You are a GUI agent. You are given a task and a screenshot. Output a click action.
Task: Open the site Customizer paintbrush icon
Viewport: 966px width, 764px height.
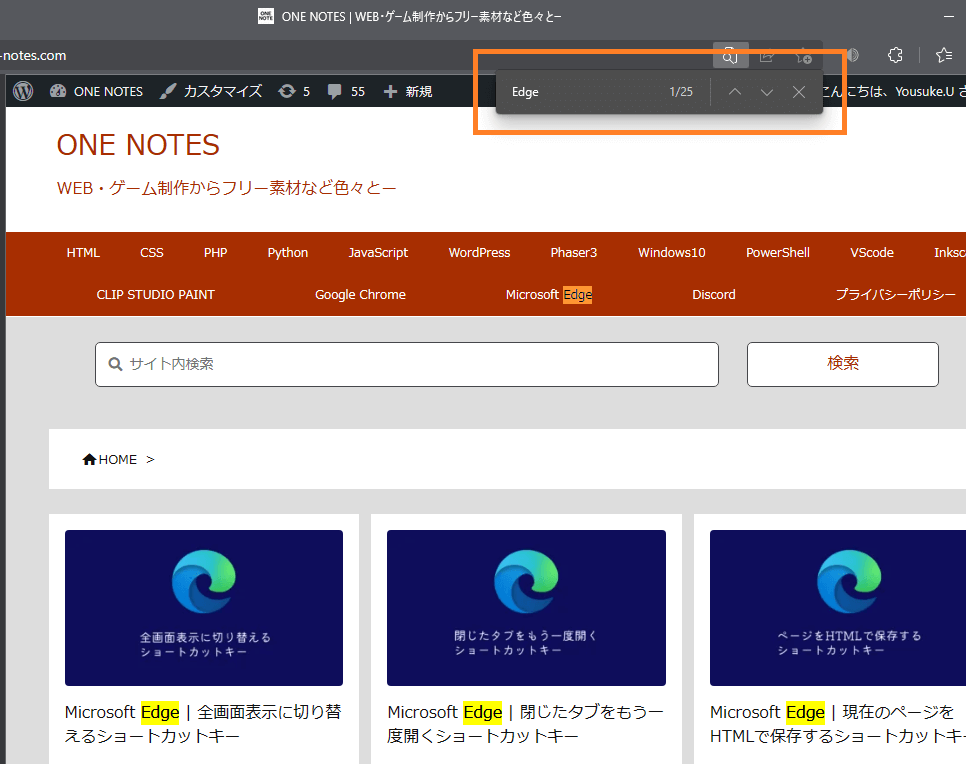click(x=168, y=91)
